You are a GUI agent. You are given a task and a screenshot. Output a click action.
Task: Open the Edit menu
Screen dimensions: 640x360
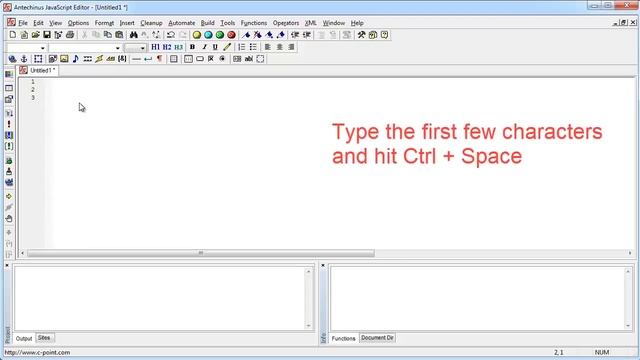coord(38,23)
